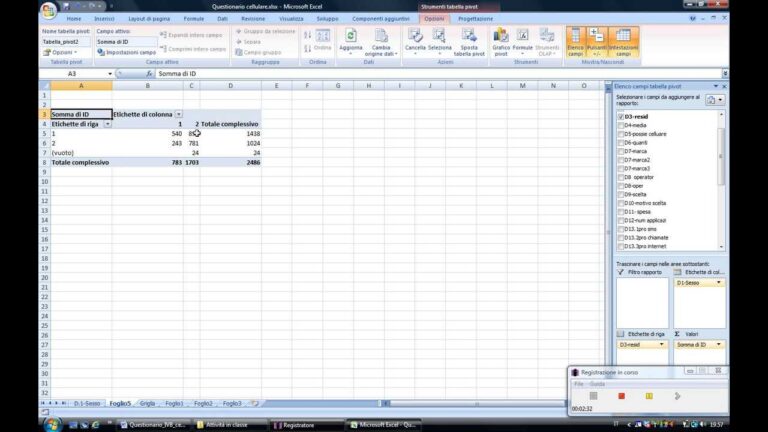Open the Formule ribbon tab
Screen dimensions: 768x432
coord(193,19)
